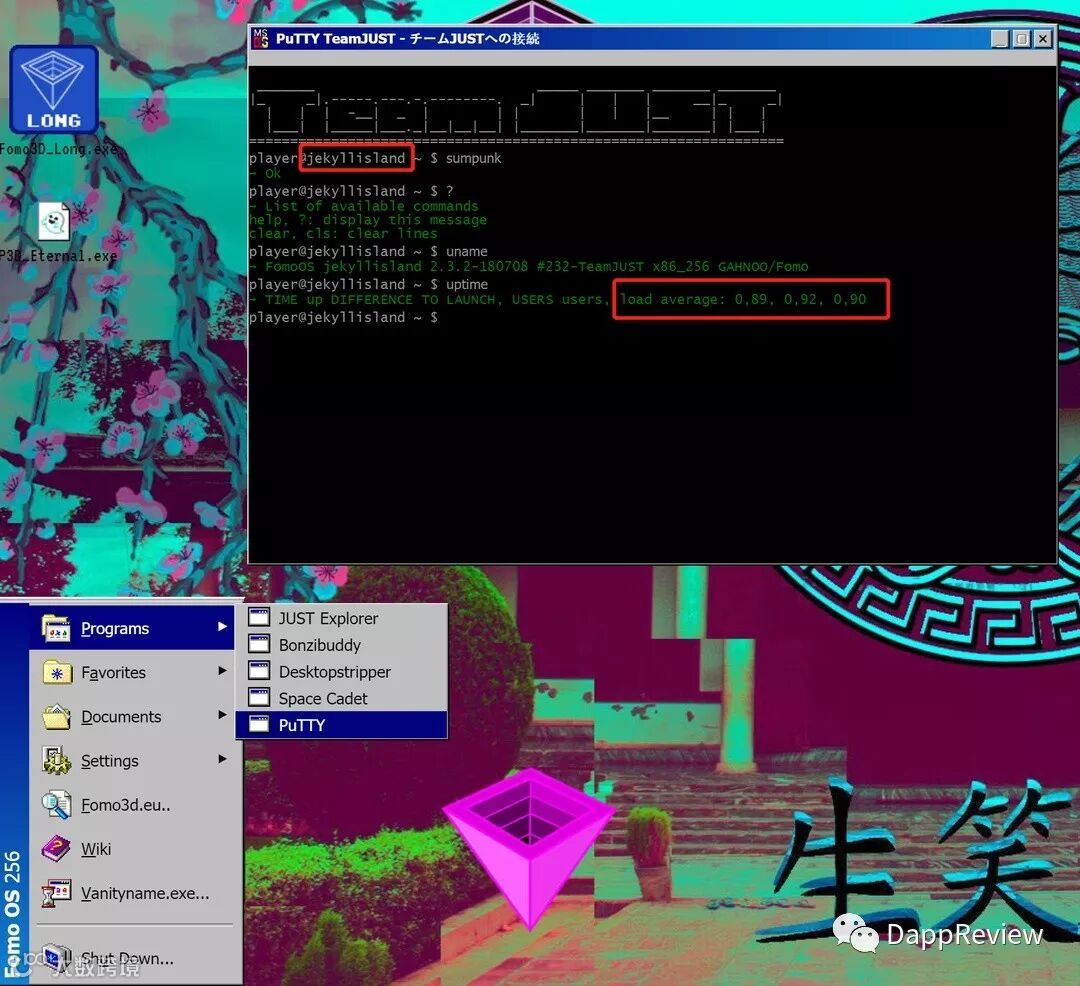
Task: Click the Vanityname.exe run icon
Action: point(56,893)
